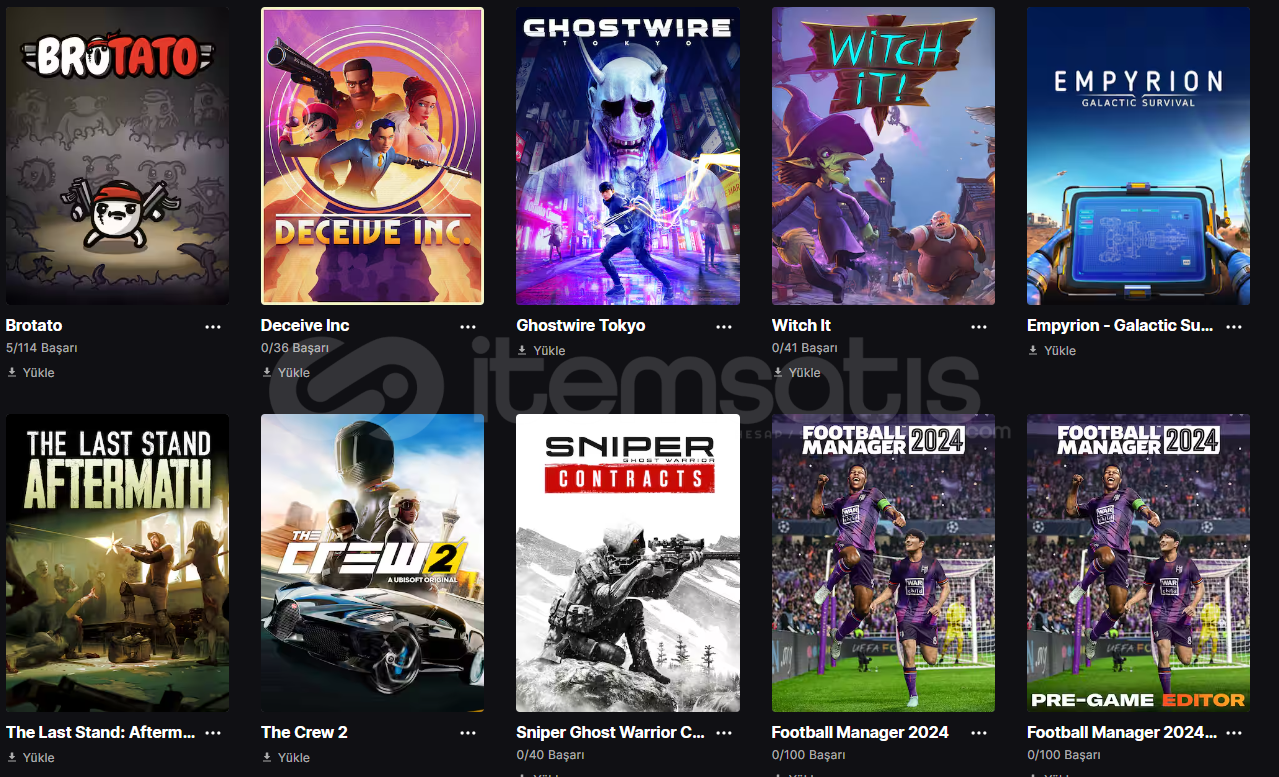Click Yükle under The Crew 2

(x=286, y=757)
